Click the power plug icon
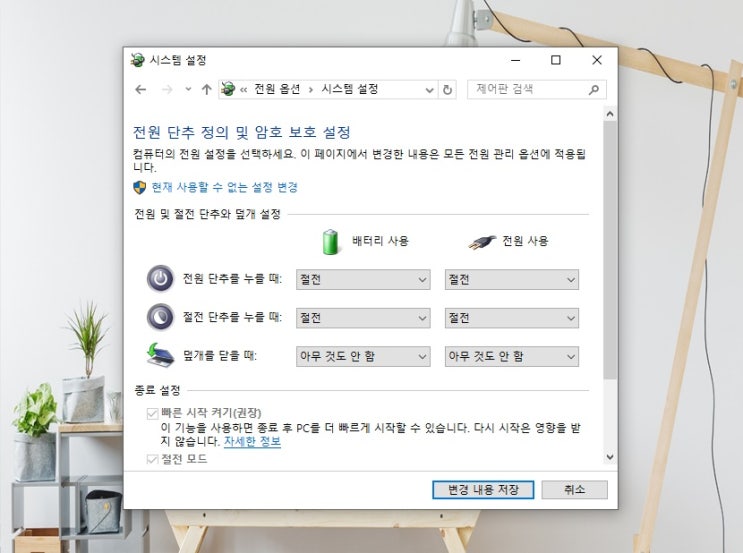The height and width of the screenshot is (553, 743). [x=482, y=242]
